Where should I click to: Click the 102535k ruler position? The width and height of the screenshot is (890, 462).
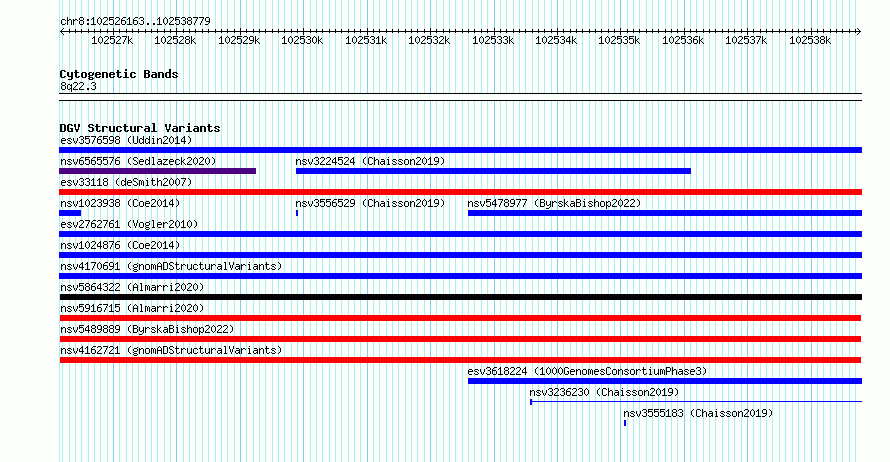[x=619, y=40]
